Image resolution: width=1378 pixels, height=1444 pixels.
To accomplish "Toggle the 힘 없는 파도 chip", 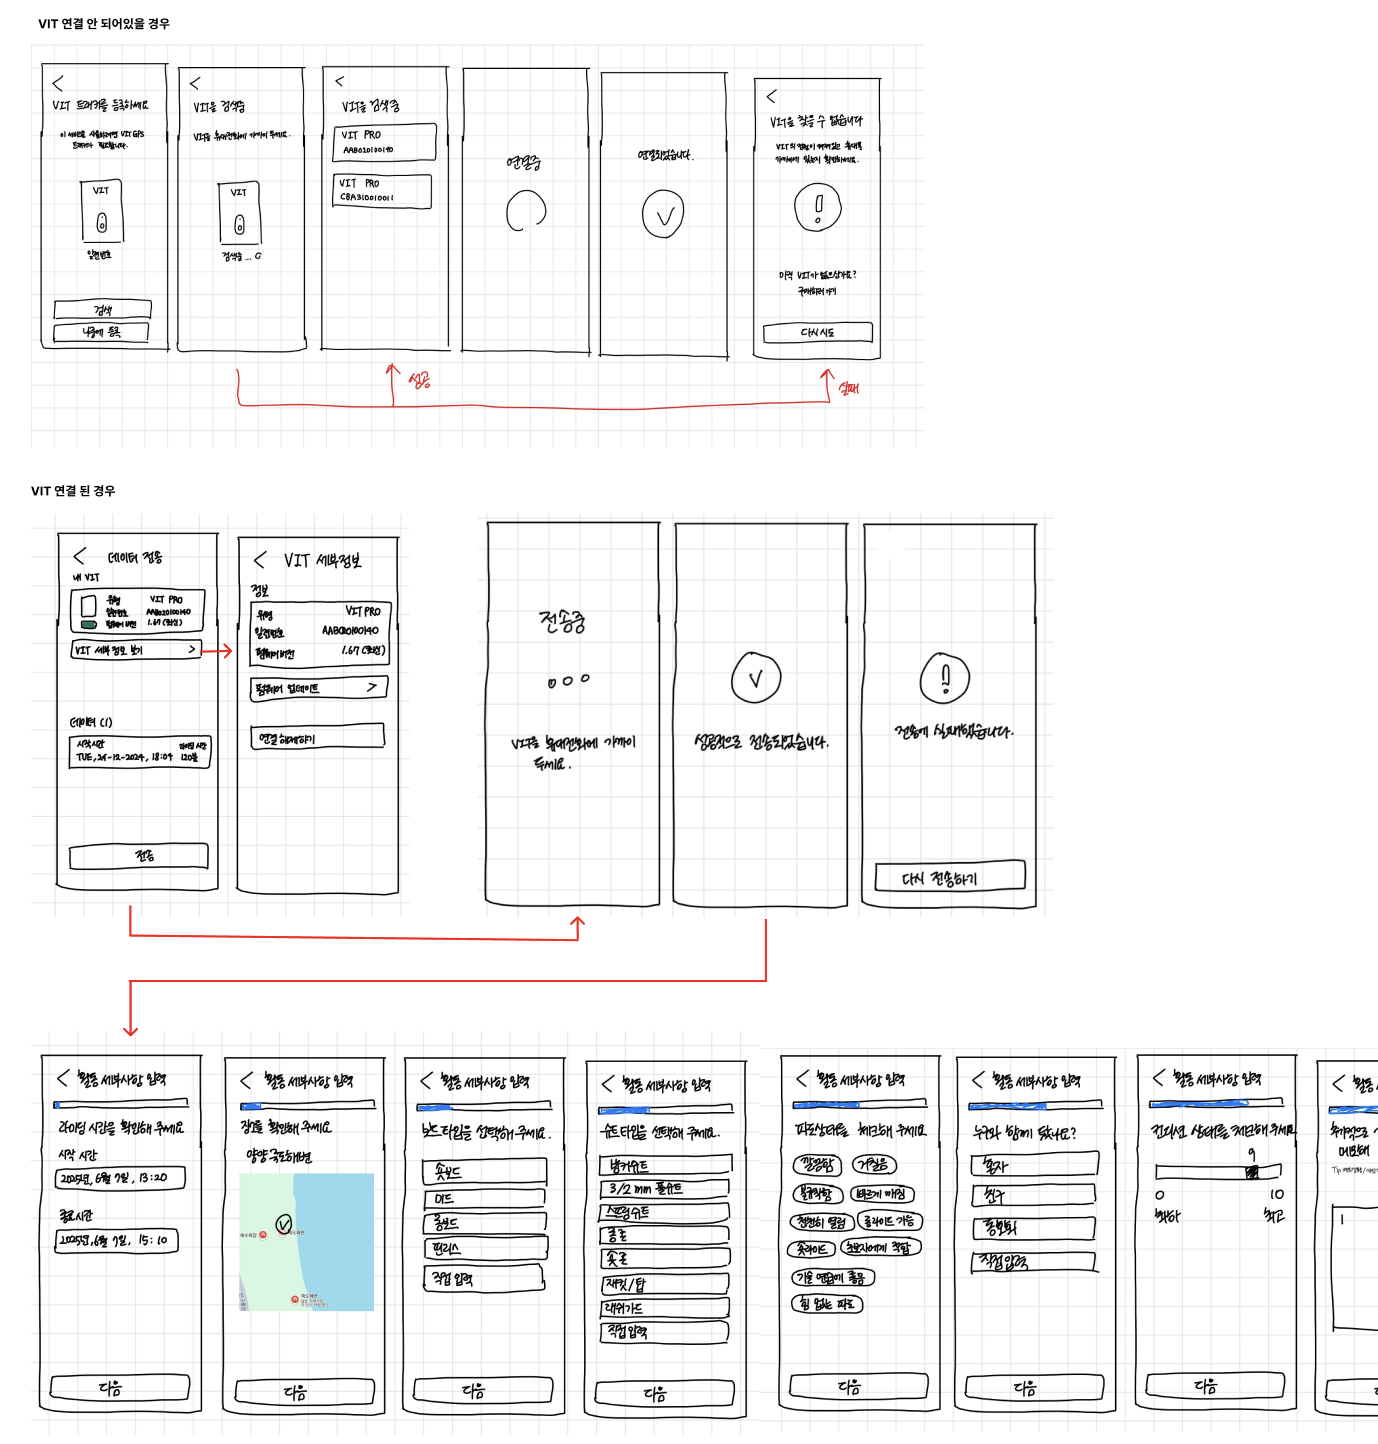I will pos(826,1304).
